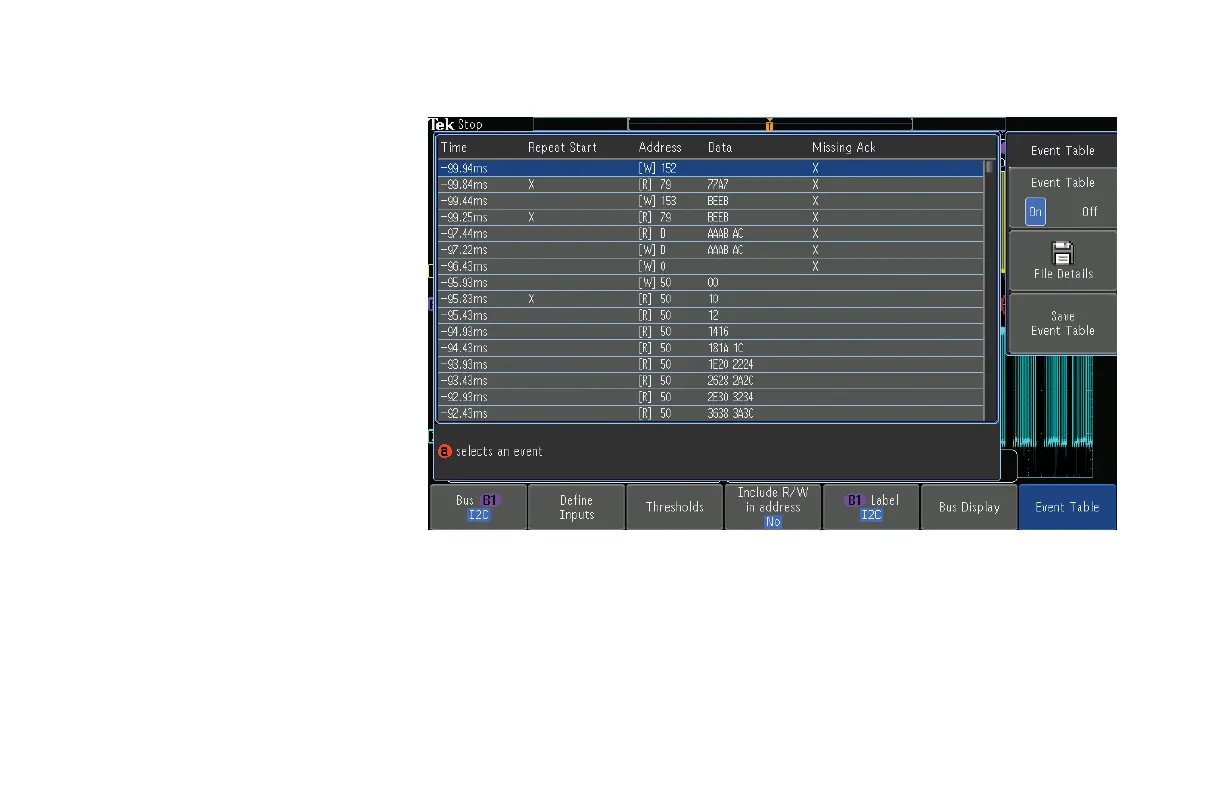Viewport: 1224px width, 792px height.
Task: Save Event Table
Action: (1062, 323)
